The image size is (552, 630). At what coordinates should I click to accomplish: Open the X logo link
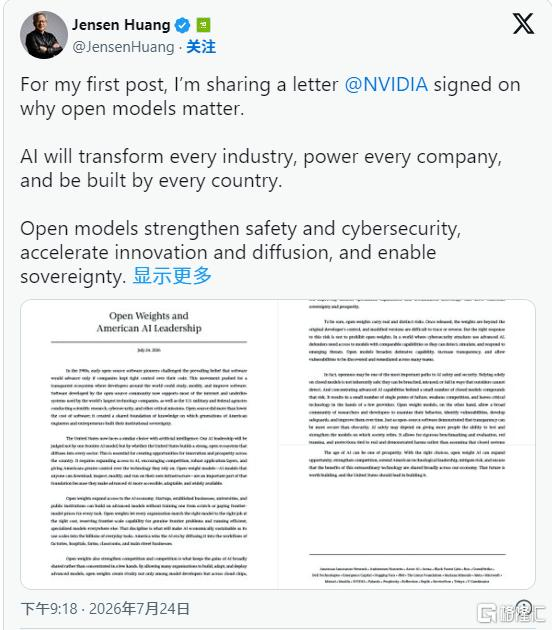[x=523, y=24]
